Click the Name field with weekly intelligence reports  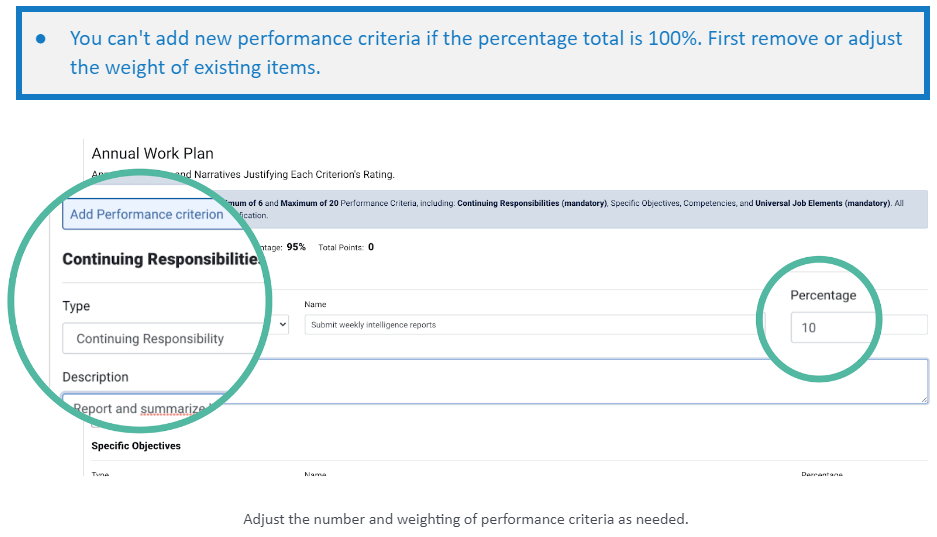(535, 325)
